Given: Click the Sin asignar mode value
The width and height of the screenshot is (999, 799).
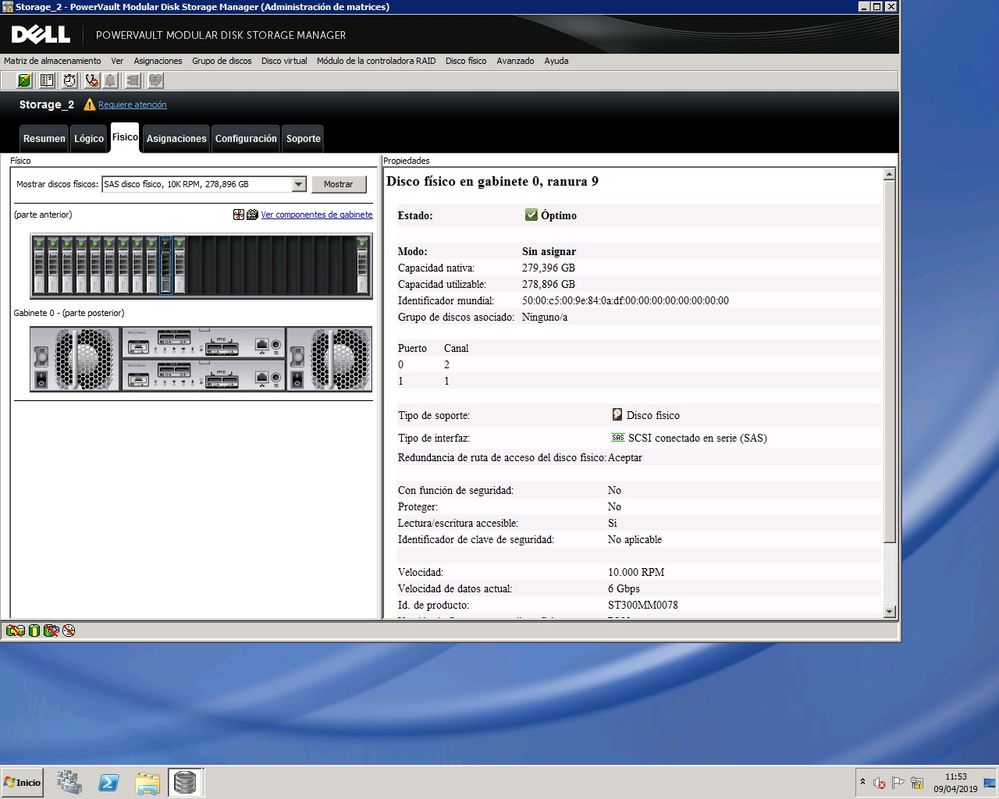Looking at the screenshot, I should pos(549,251).
